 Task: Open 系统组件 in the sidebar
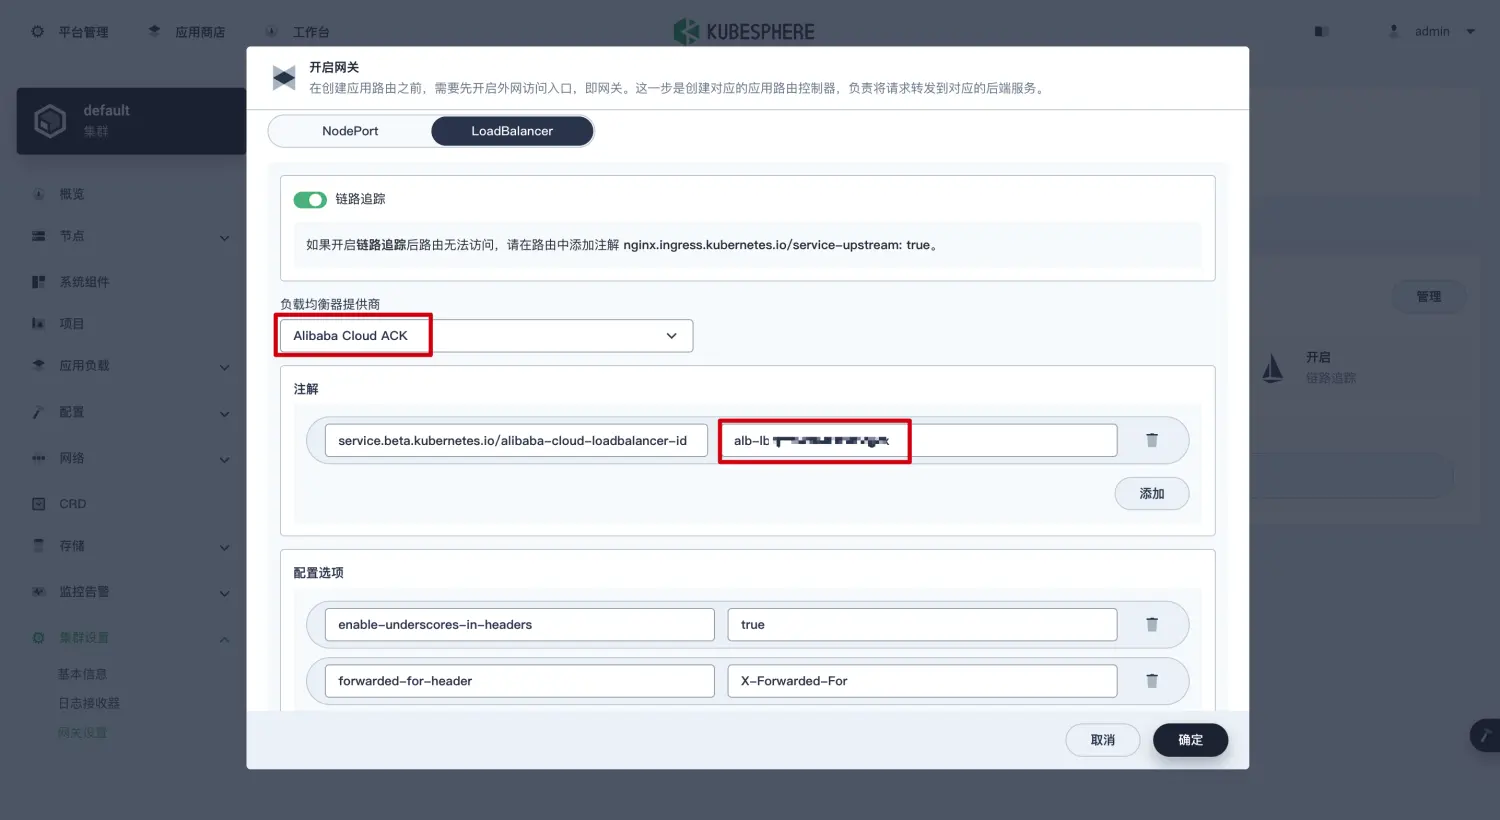pyautogui.click(x=84, y=282)
